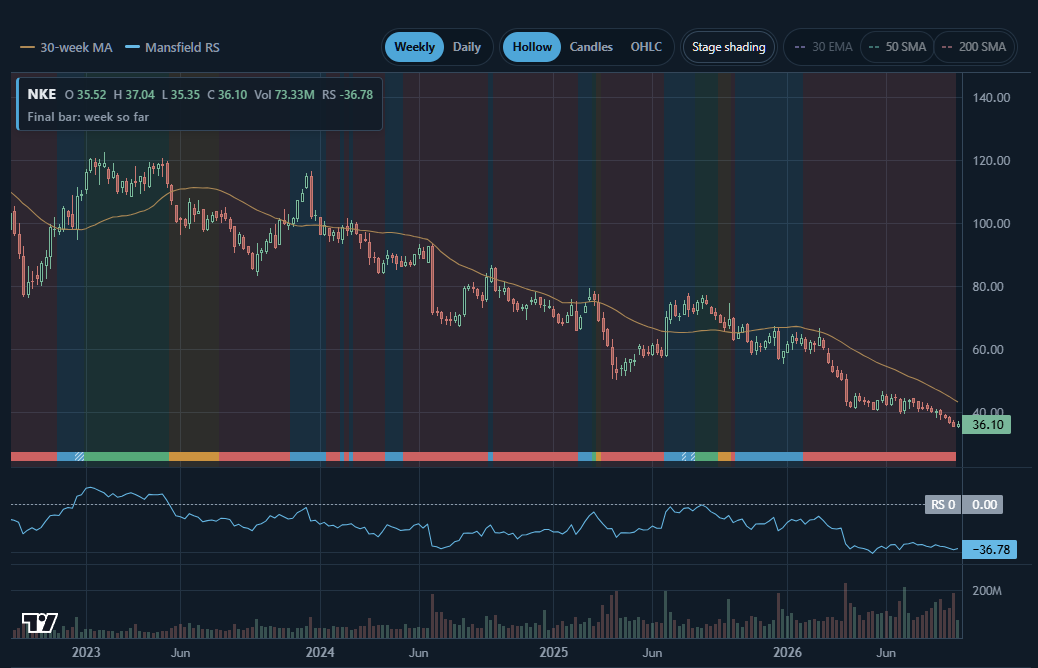Click the 0.00 RS axis value
Image resolution: width=1038 pixels, height=668 pixels.
tap(984, 504)
